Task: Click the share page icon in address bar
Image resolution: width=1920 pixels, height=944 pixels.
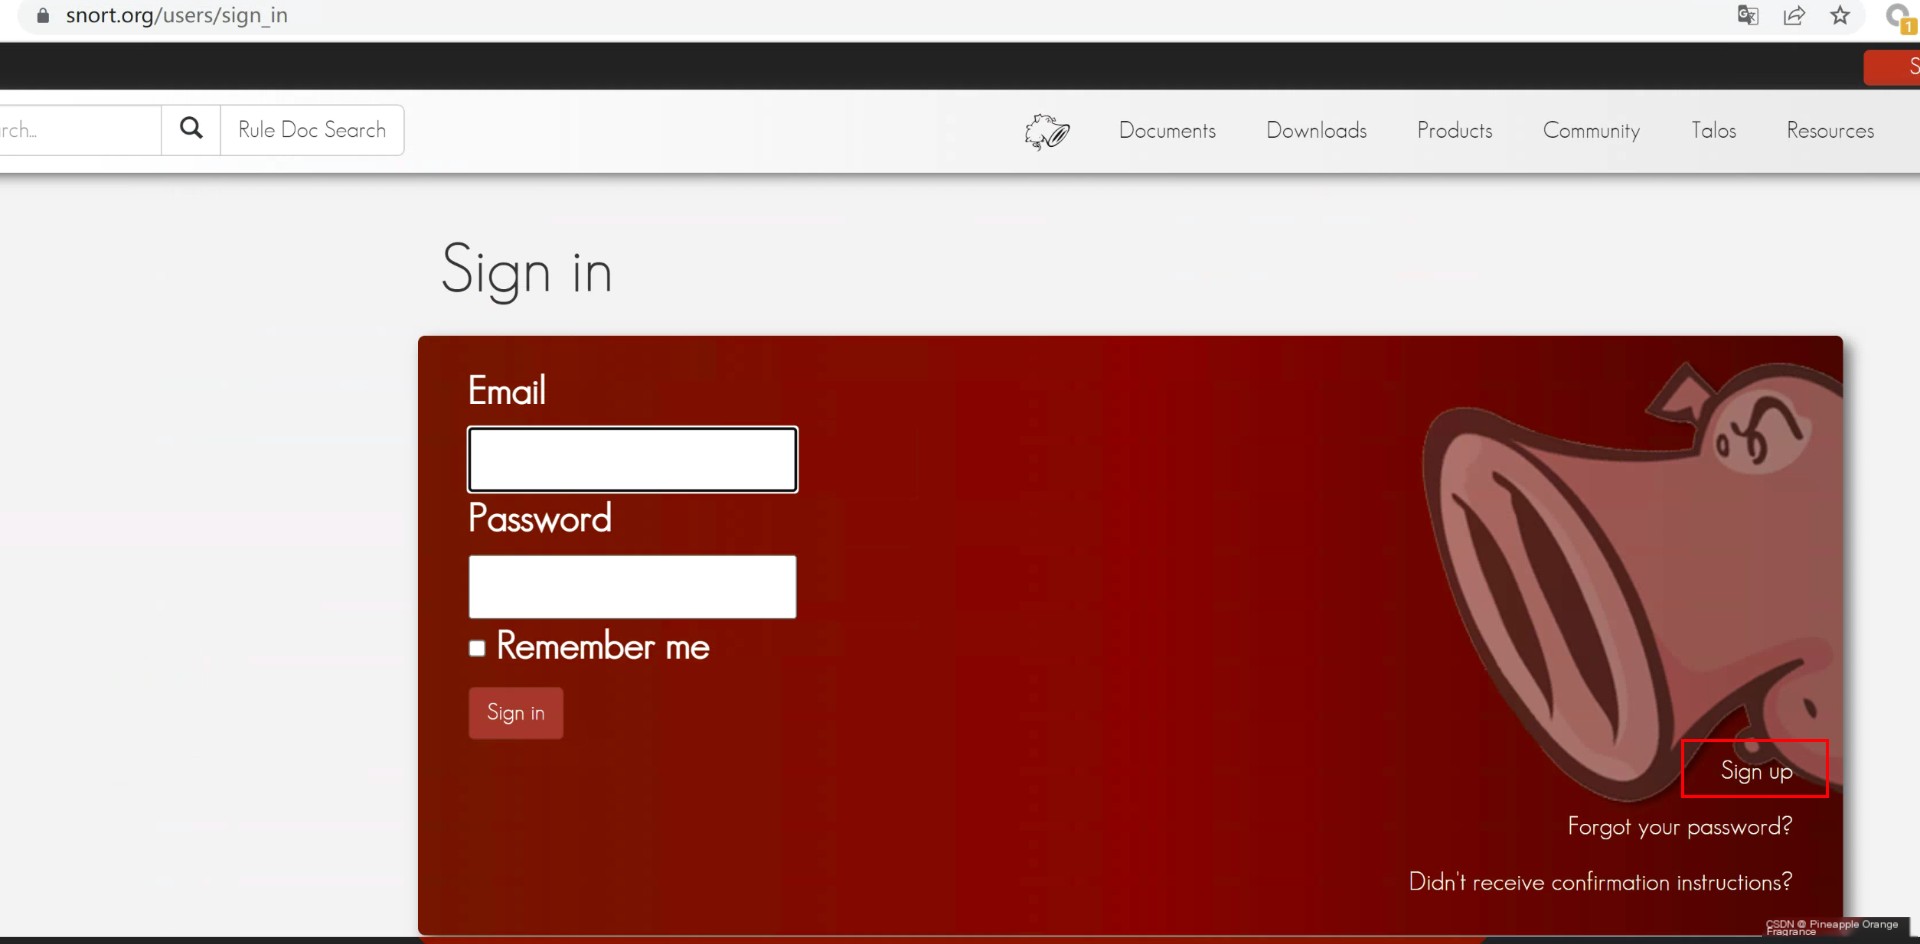Action: coord(1794,16)
